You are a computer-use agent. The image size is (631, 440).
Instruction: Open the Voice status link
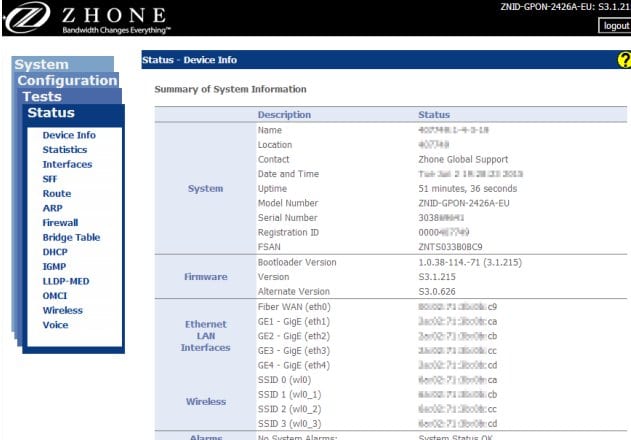pyautogui.click(x=56, y=325)
